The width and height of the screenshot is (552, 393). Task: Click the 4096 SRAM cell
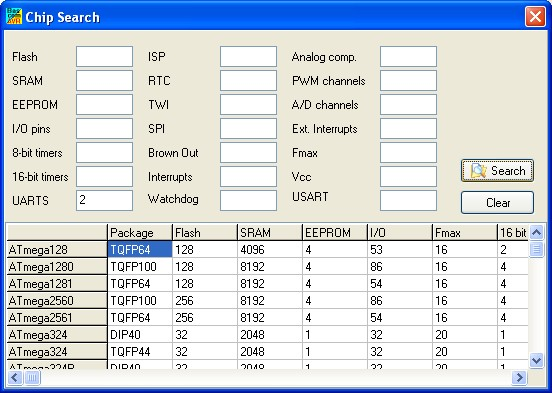coord(270,250)
